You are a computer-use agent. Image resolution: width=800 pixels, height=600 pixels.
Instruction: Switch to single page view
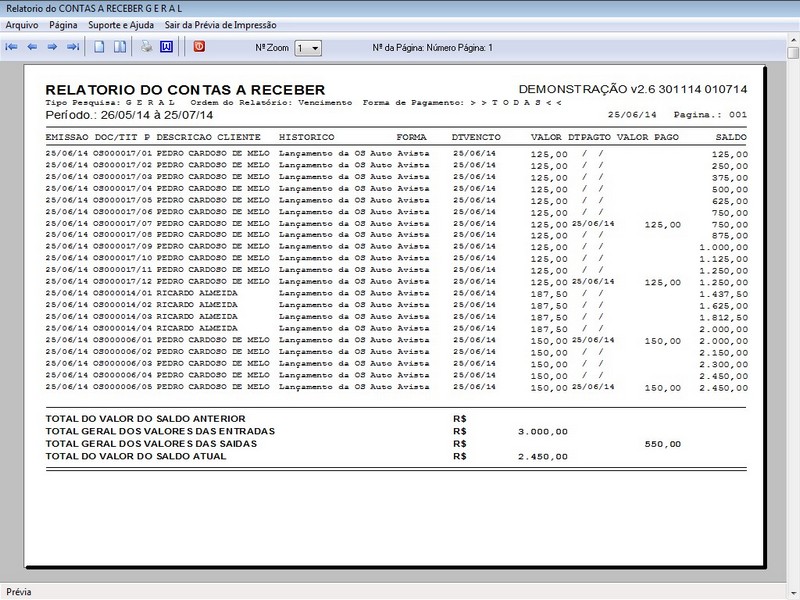coord(100,47)
